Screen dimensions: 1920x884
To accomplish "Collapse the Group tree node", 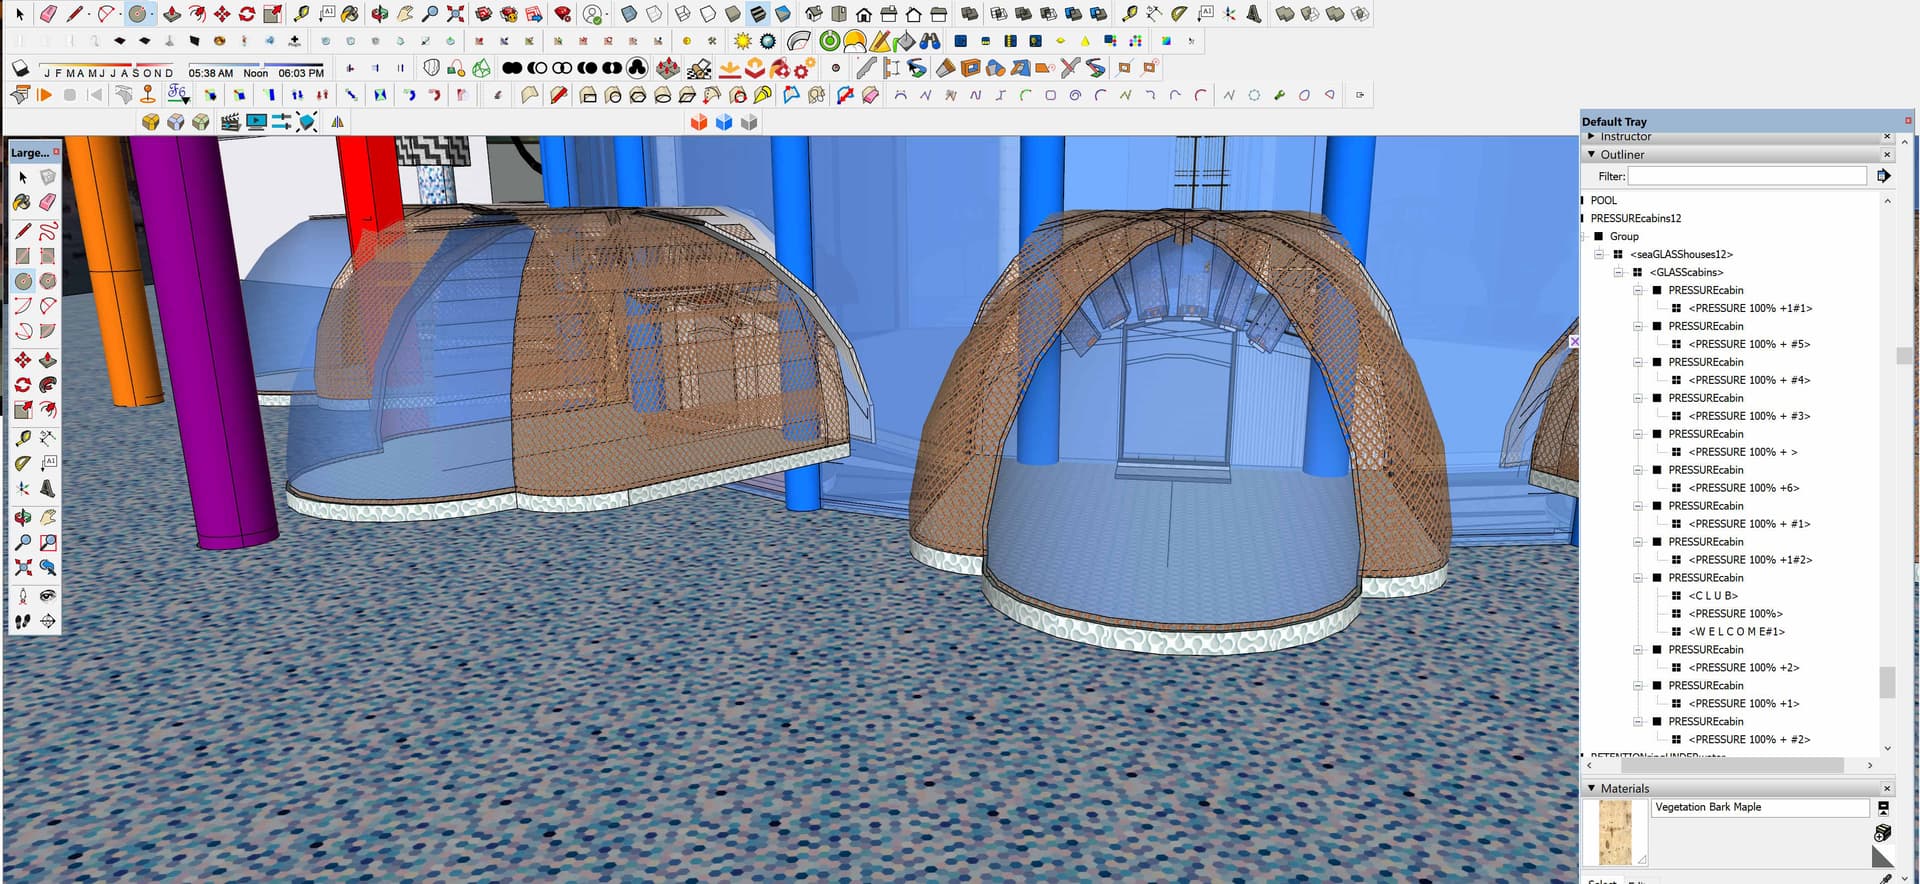I will click(x=1585, y=236).
